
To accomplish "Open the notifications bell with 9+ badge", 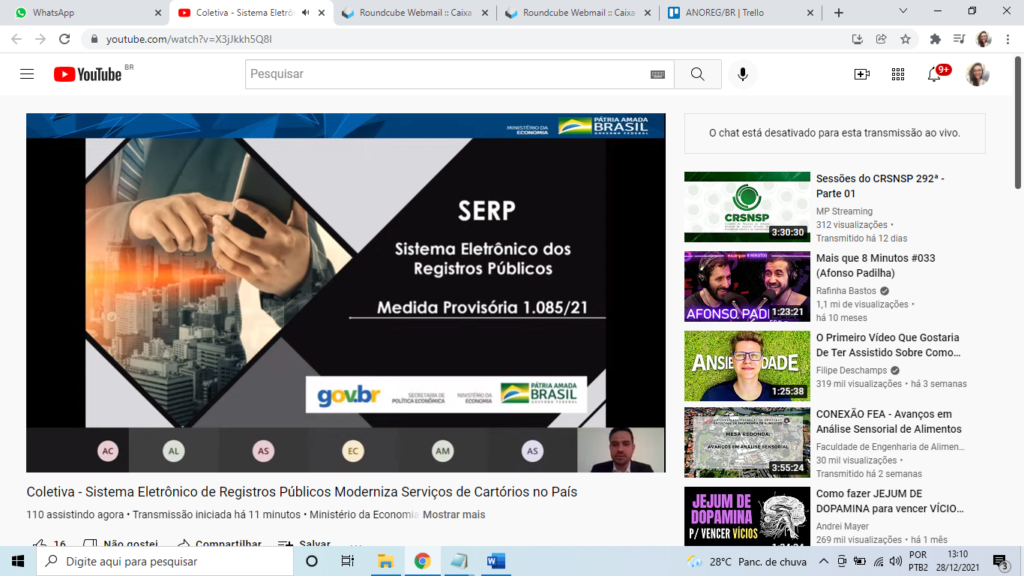I will click(934, 74).
